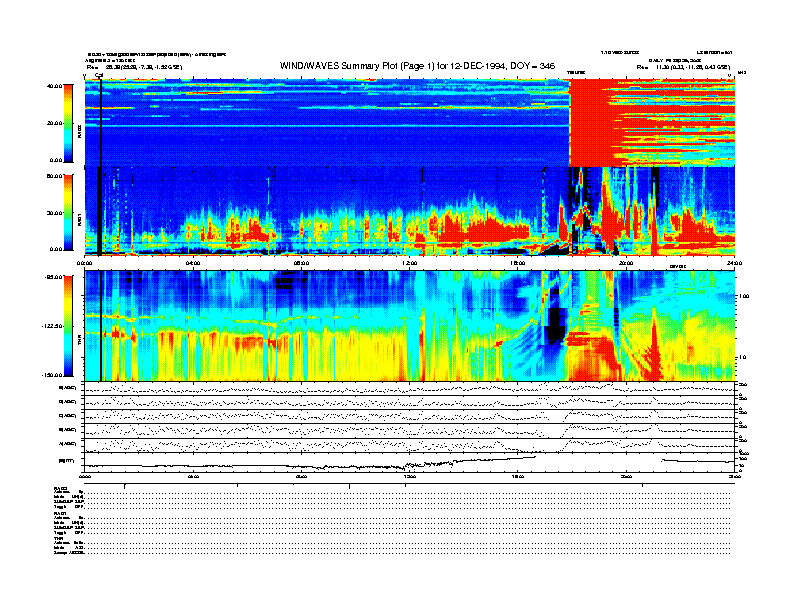Viewport: 792px width, 612px height.
Task: Click the 20:00 tick label below RAD1 panel
Action: click(626, 263)
